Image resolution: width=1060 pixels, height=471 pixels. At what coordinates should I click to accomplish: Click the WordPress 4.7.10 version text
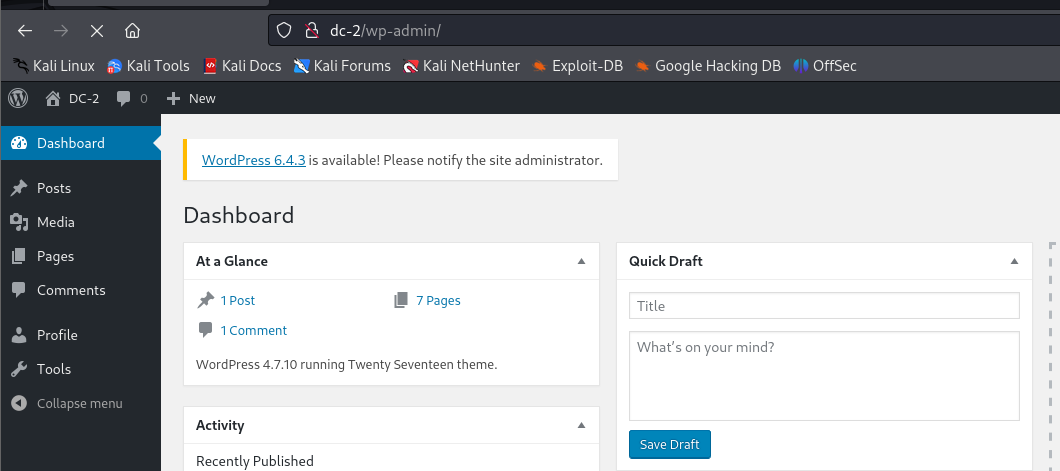tap(346, 365)
